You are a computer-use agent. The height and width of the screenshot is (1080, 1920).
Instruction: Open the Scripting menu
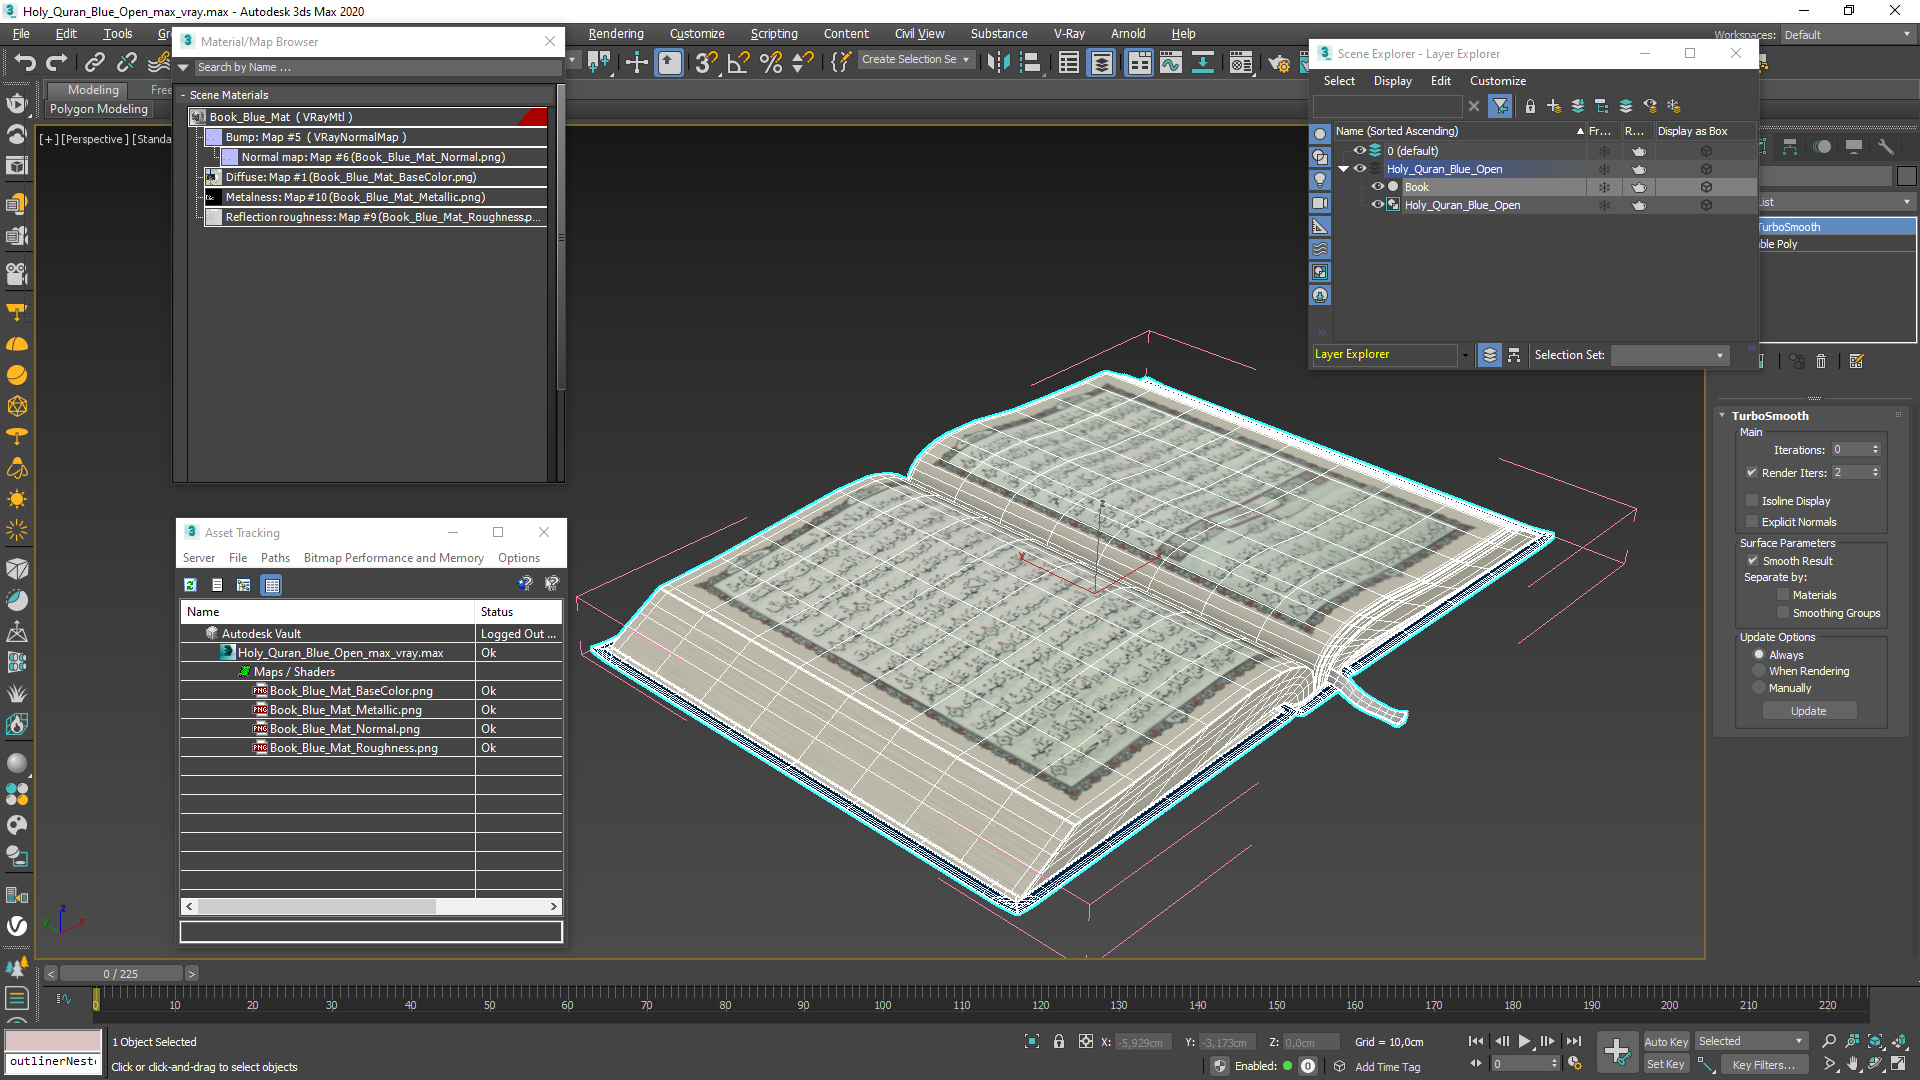point(774,34)
